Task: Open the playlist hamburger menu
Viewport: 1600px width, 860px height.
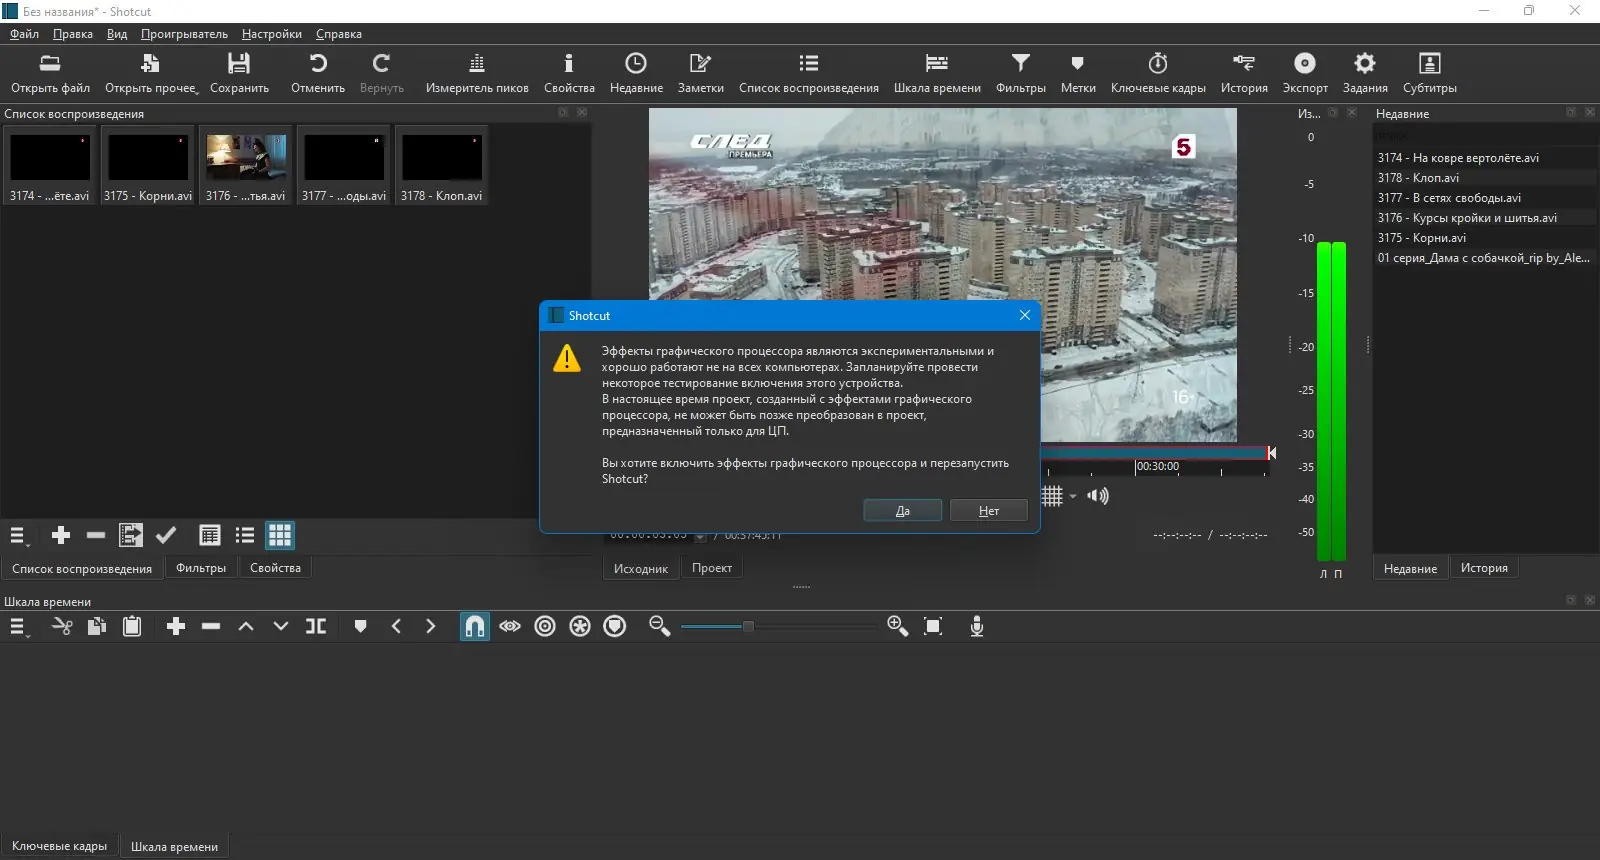Action: [x=18, y=536]
